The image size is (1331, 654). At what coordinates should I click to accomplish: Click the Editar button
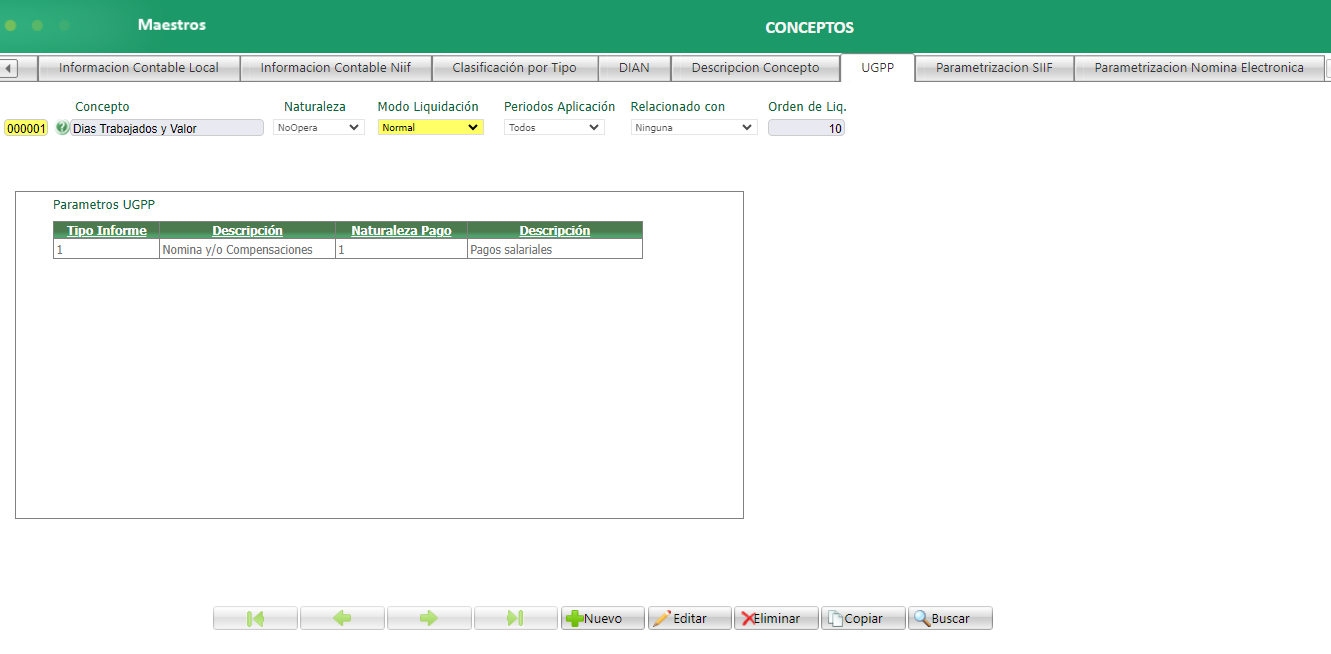689,618
